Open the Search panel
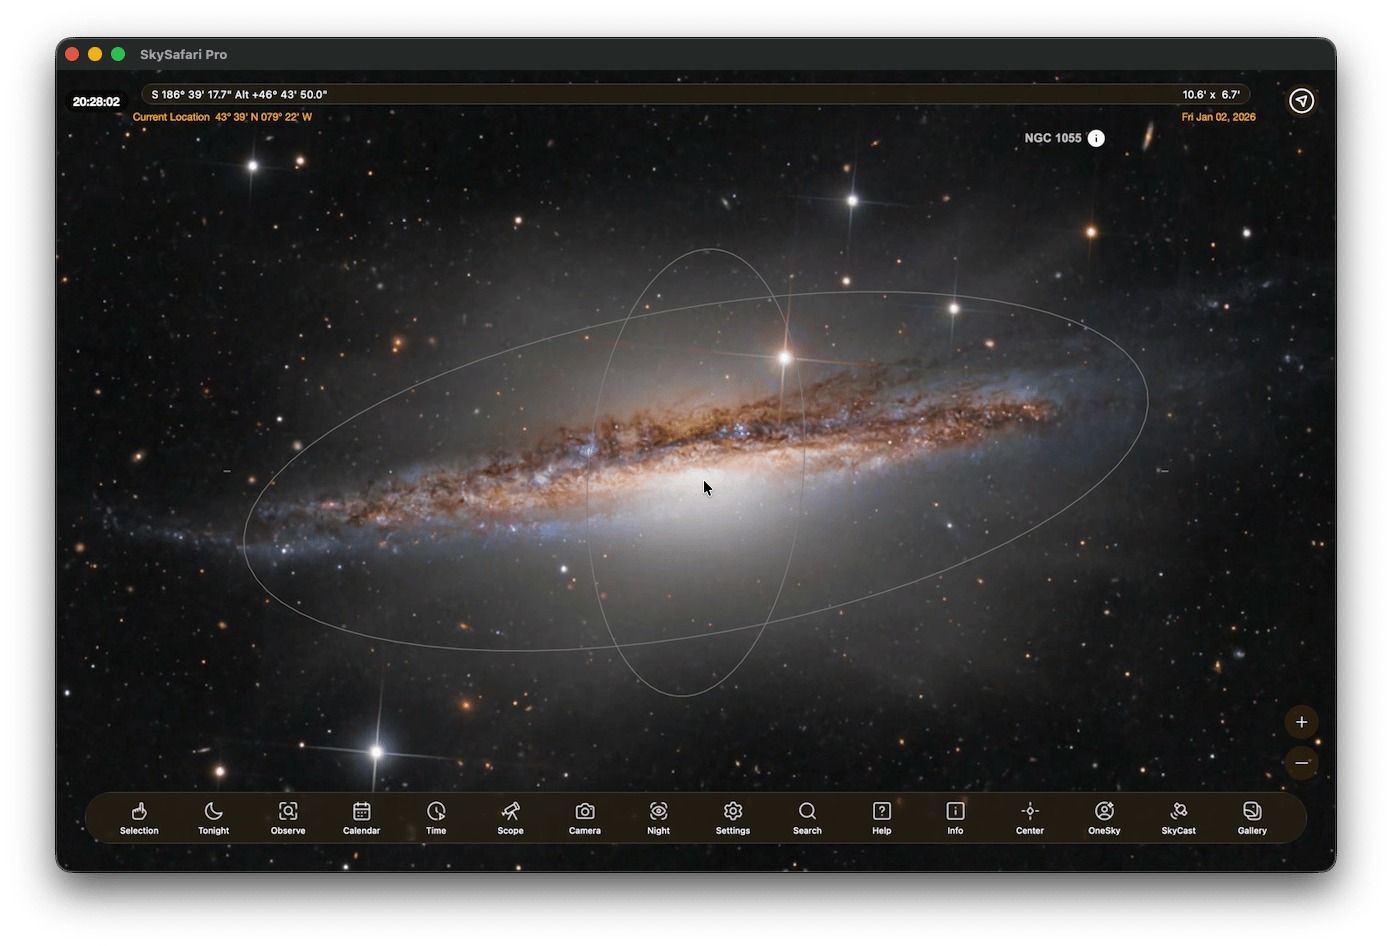The width and height of the screenshot is (1392, 946). (807, 817)
